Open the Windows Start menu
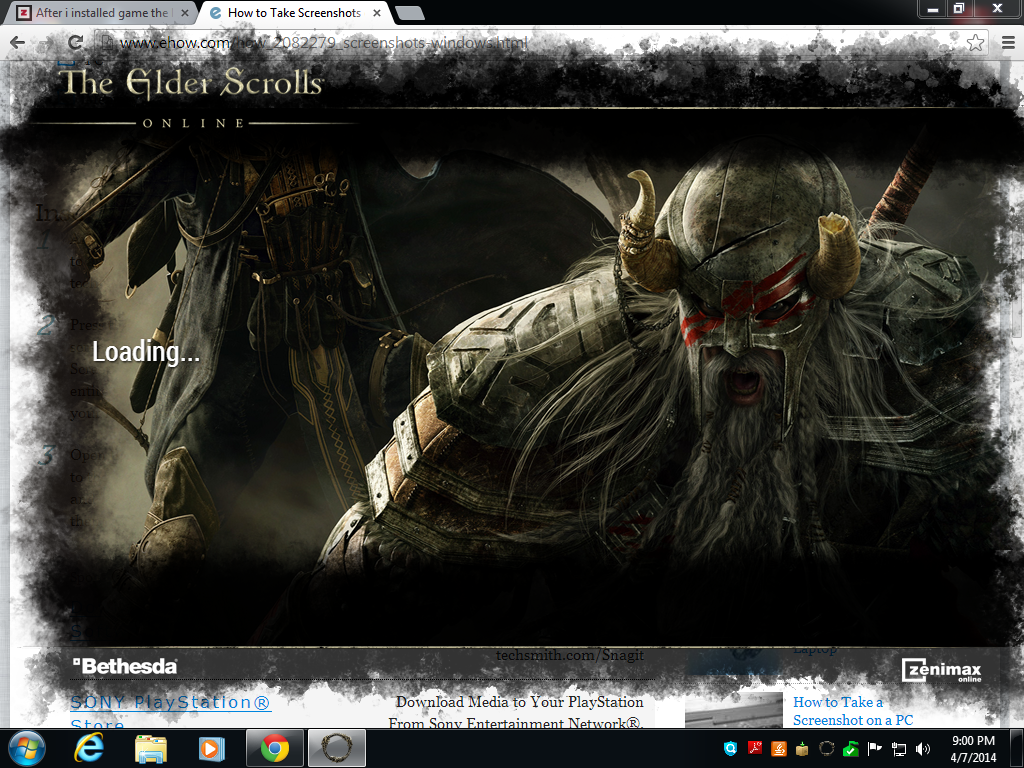1024x768 pixels. click(26, 748)
